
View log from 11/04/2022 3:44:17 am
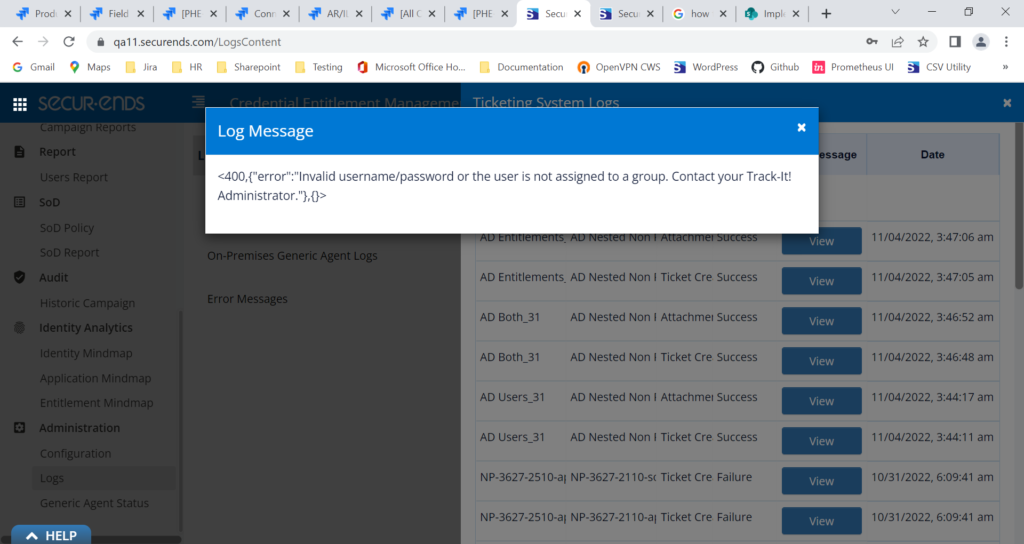pyautogui.click(x=822, y=401)
